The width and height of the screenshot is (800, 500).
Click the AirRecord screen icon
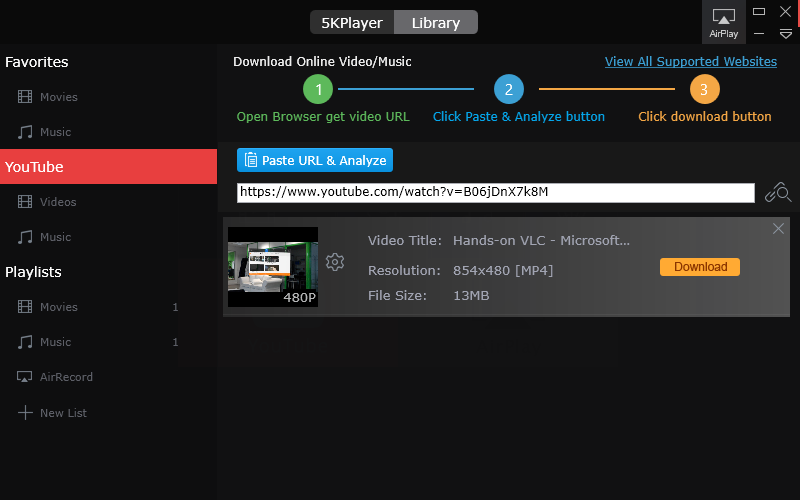[24, 377]
